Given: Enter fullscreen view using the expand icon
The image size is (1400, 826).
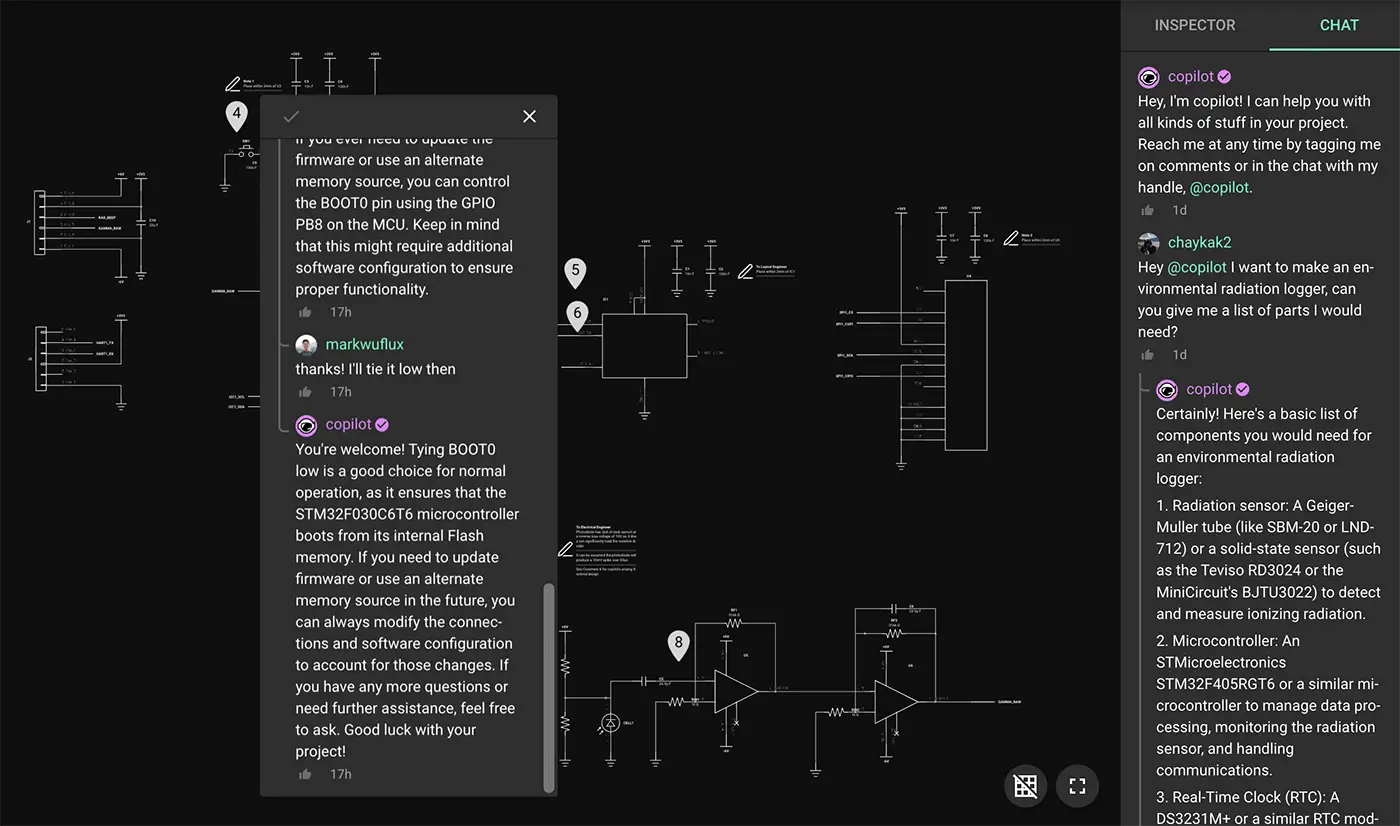Looking at the screenshot, I should 1077,786.
